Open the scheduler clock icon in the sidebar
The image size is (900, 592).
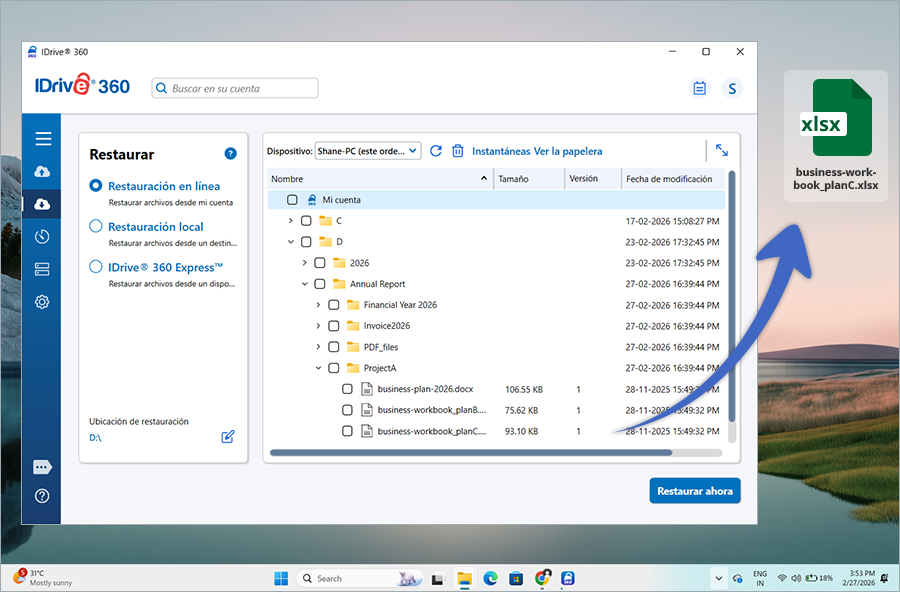pyautogui.click(x=42, y=237)
